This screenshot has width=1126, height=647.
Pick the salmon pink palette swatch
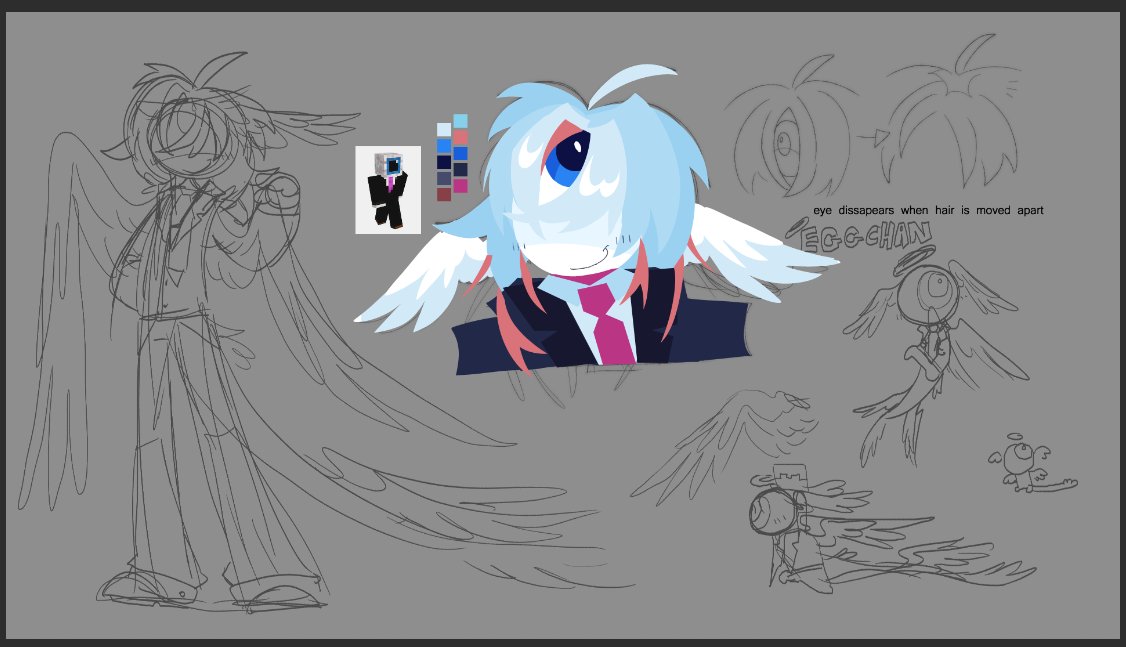tap(460, 137)
